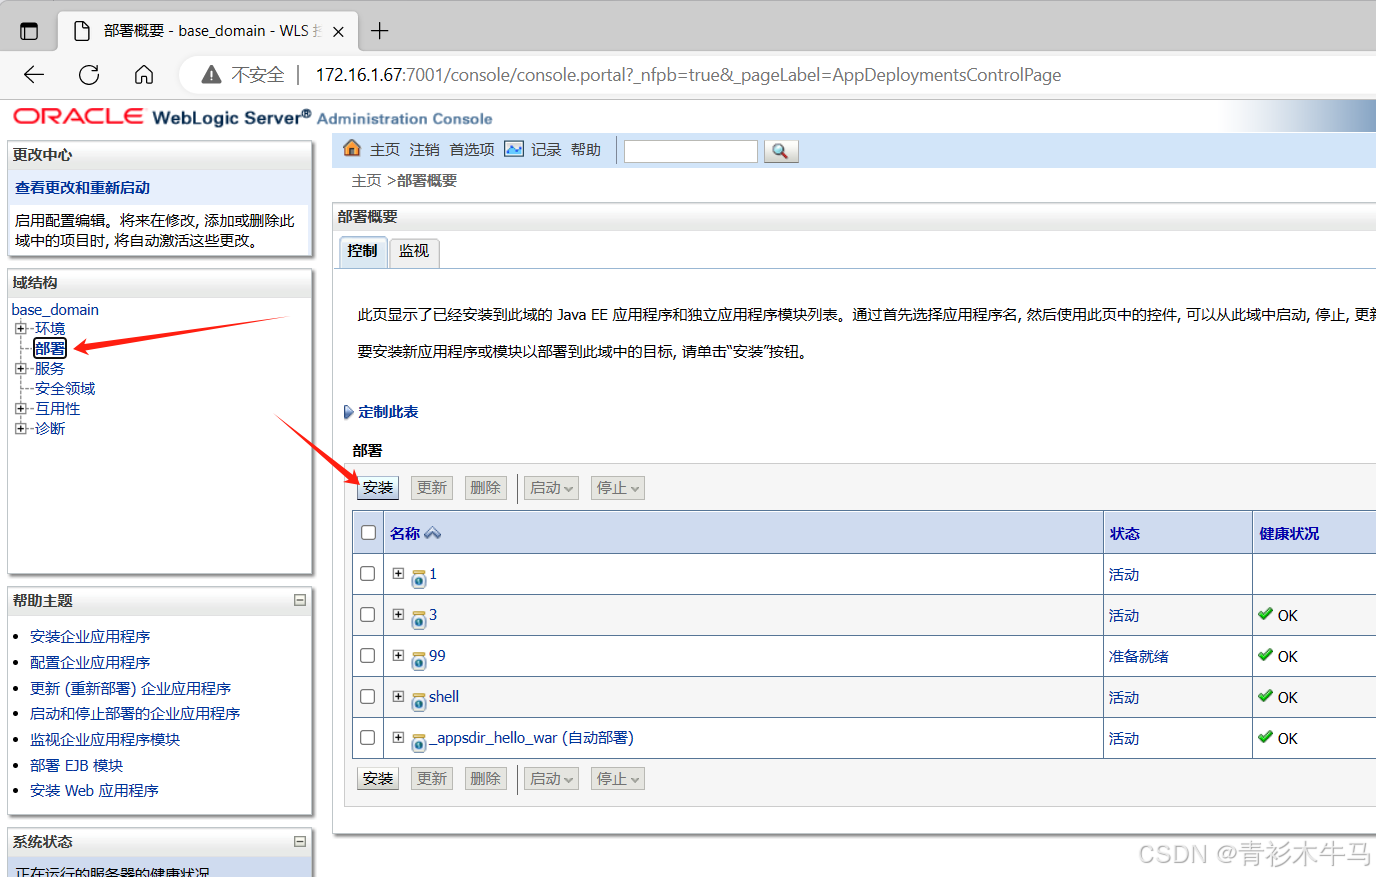This screenshot has height=877, width=1376.
Task: Open the _appsdir_hello_war deployment link
Action: tap(531, 738)
